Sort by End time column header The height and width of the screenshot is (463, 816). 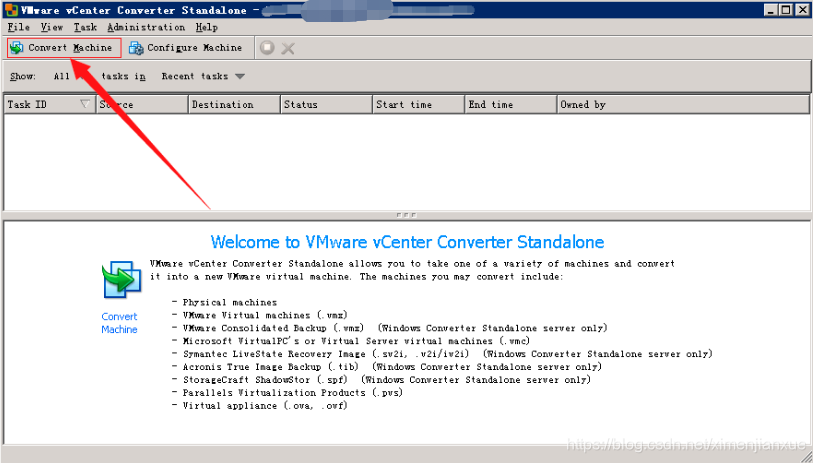[511, 105]
